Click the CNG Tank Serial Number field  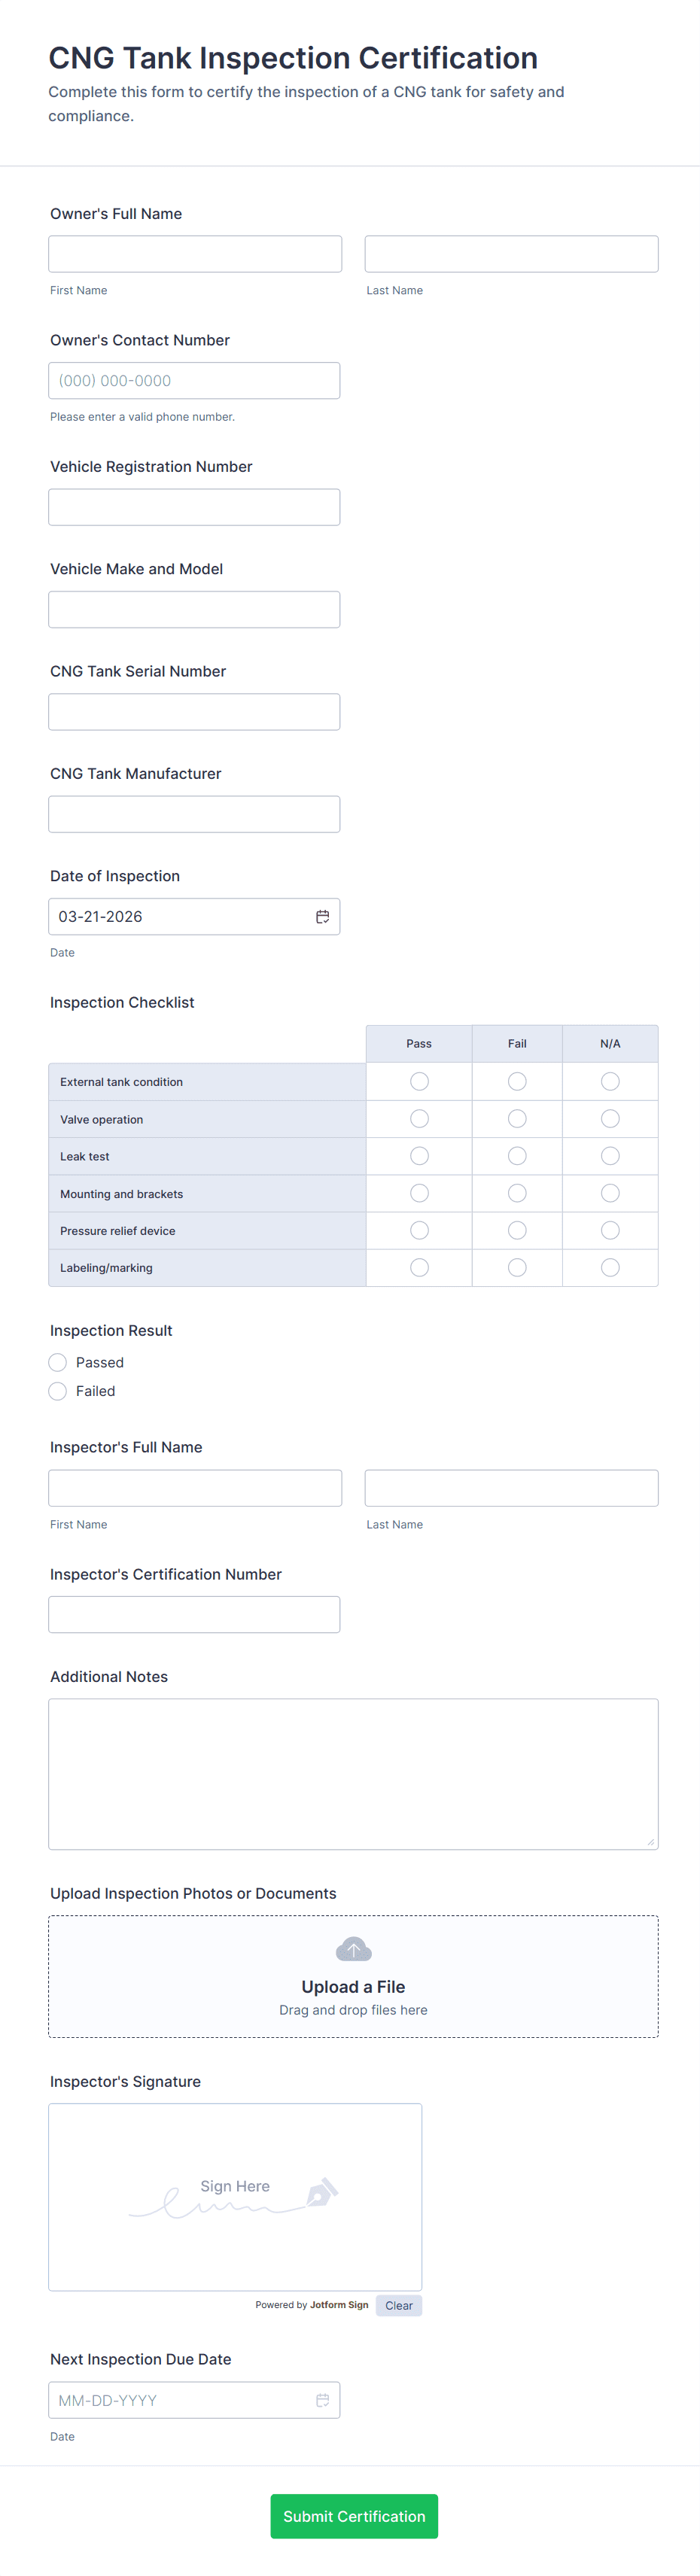point(194,712)
